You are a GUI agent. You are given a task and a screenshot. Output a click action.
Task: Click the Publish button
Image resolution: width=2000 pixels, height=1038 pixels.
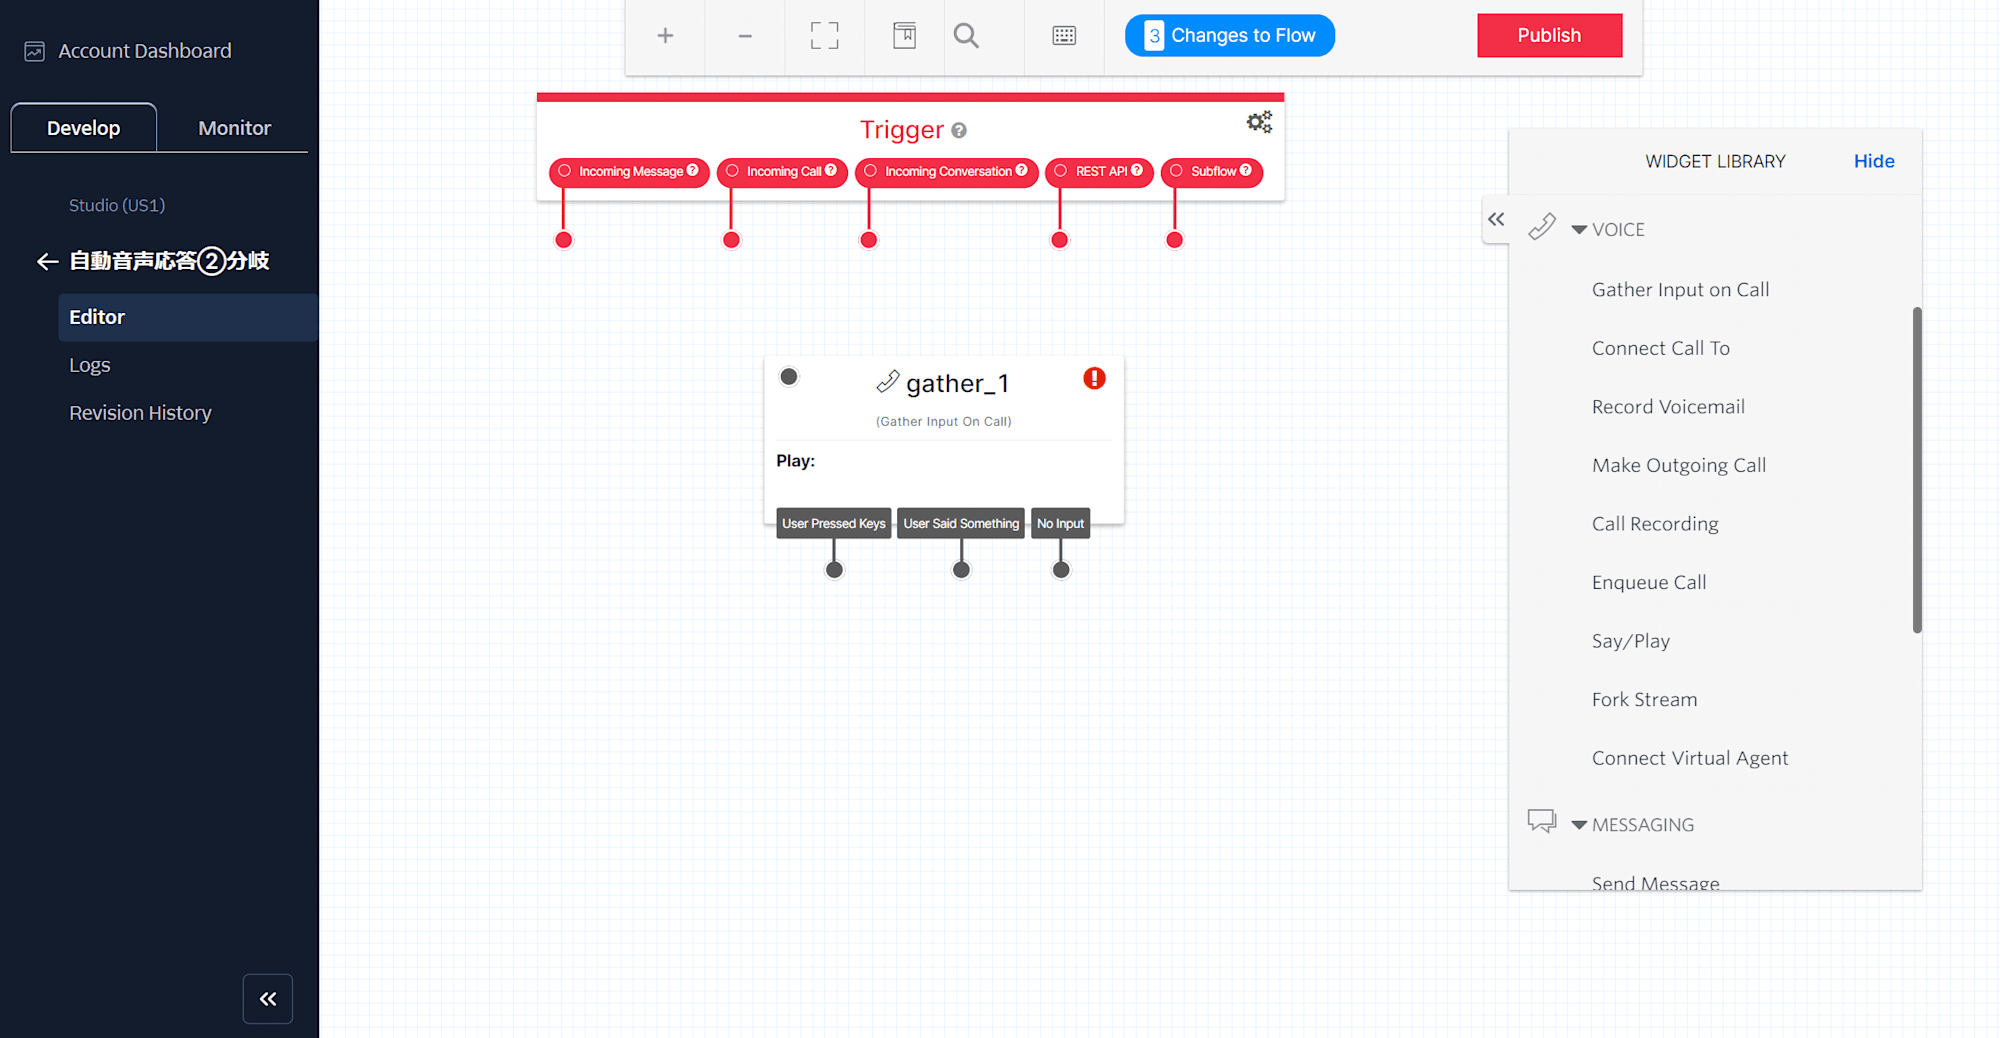(x=1549, y=35)
